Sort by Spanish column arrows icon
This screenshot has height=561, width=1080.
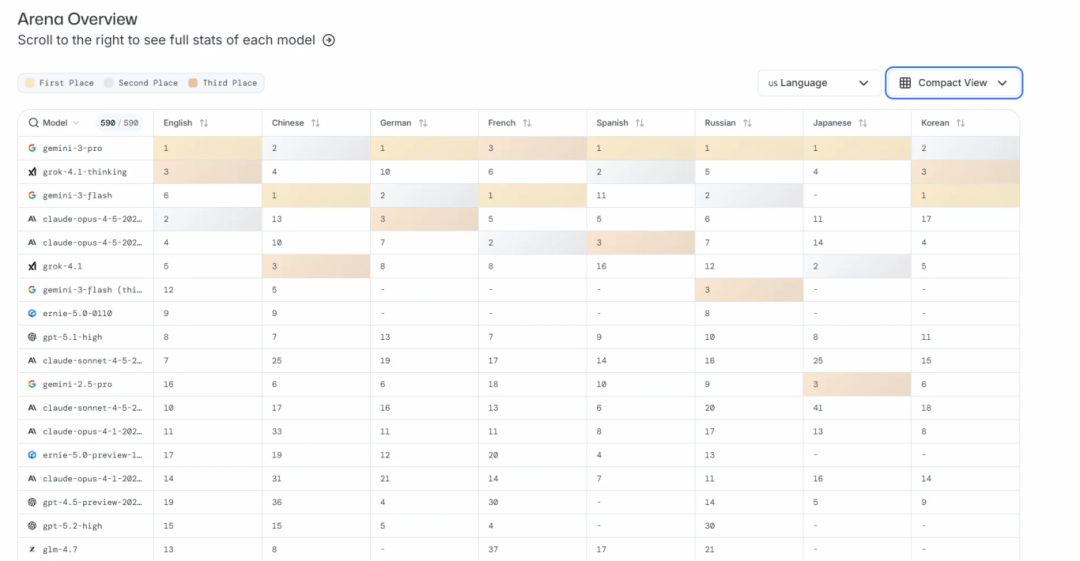(x=639, y=123)
